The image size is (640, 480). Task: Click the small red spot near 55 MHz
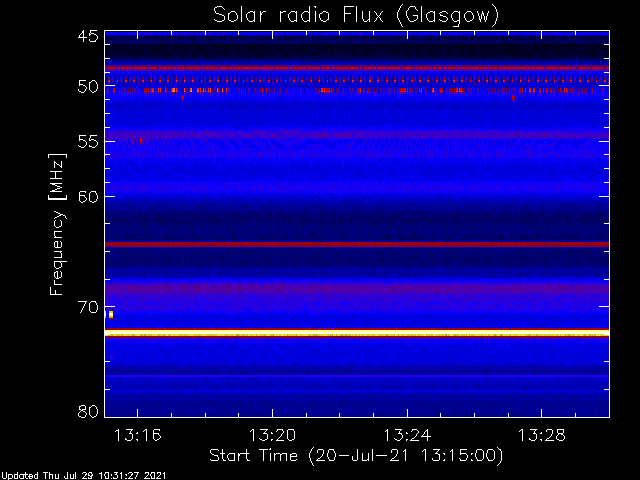point(140,140)
